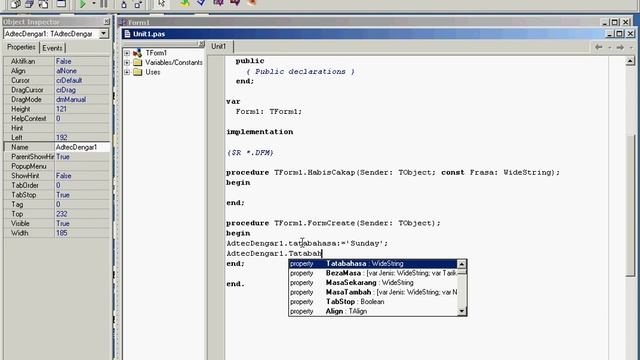
Task: Open the Unit1 editor tab
Action: [x=218, y=47]
